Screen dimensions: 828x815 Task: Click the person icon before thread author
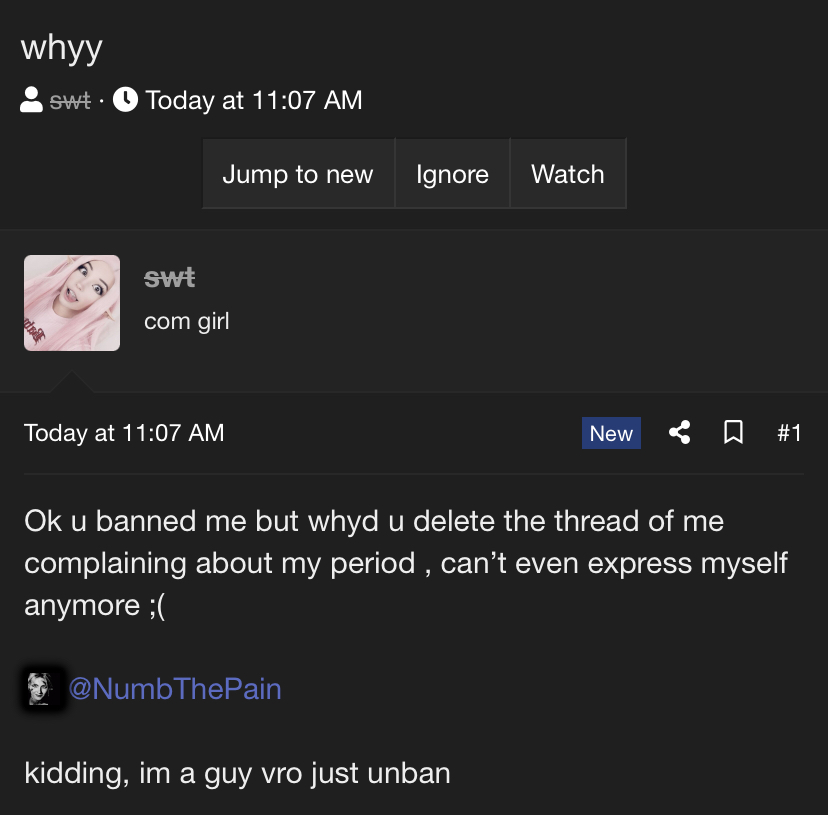[31, 99]
